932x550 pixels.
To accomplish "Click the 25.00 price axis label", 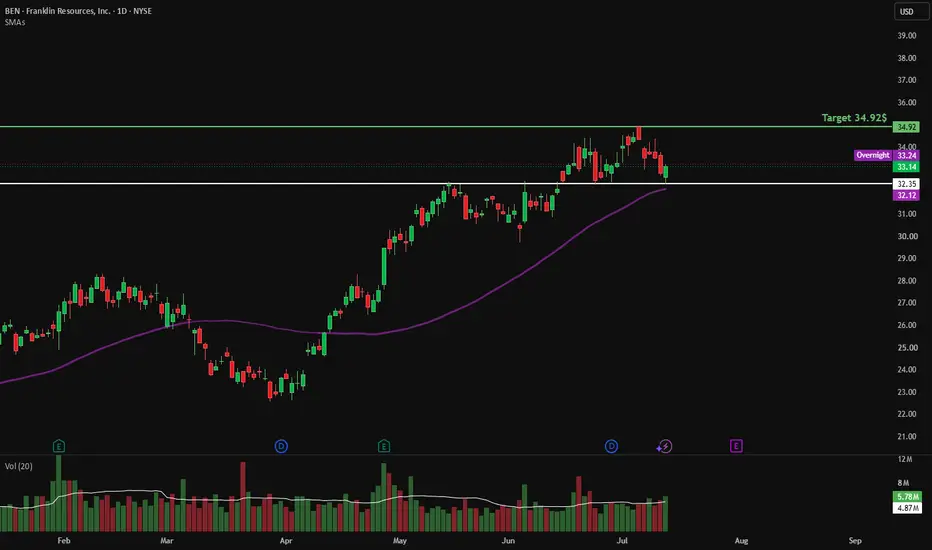I will (x=906, y=347).
